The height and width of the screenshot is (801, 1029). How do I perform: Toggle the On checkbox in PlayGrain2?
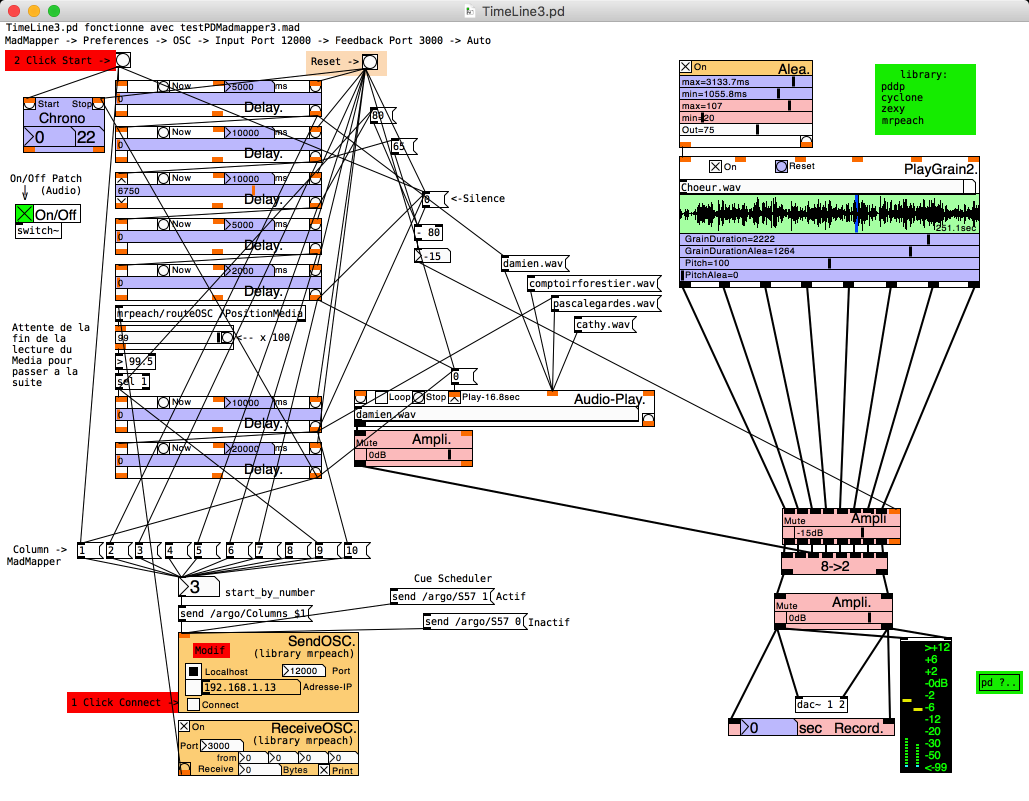point(715,167)
